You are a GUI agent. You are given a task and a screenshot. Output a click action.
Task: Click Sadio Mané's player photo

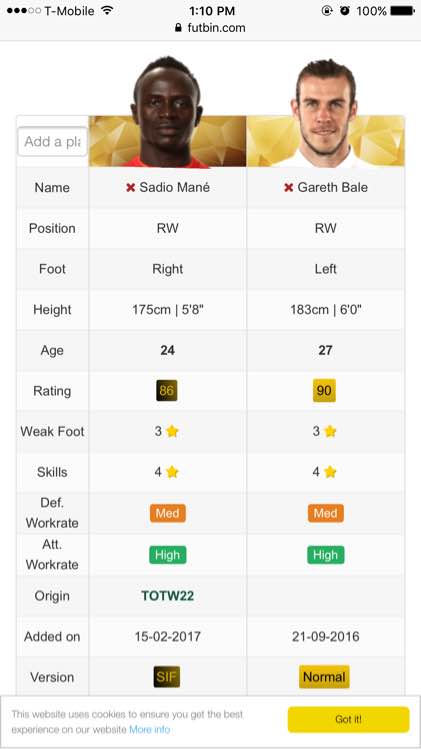click(167, 111)
